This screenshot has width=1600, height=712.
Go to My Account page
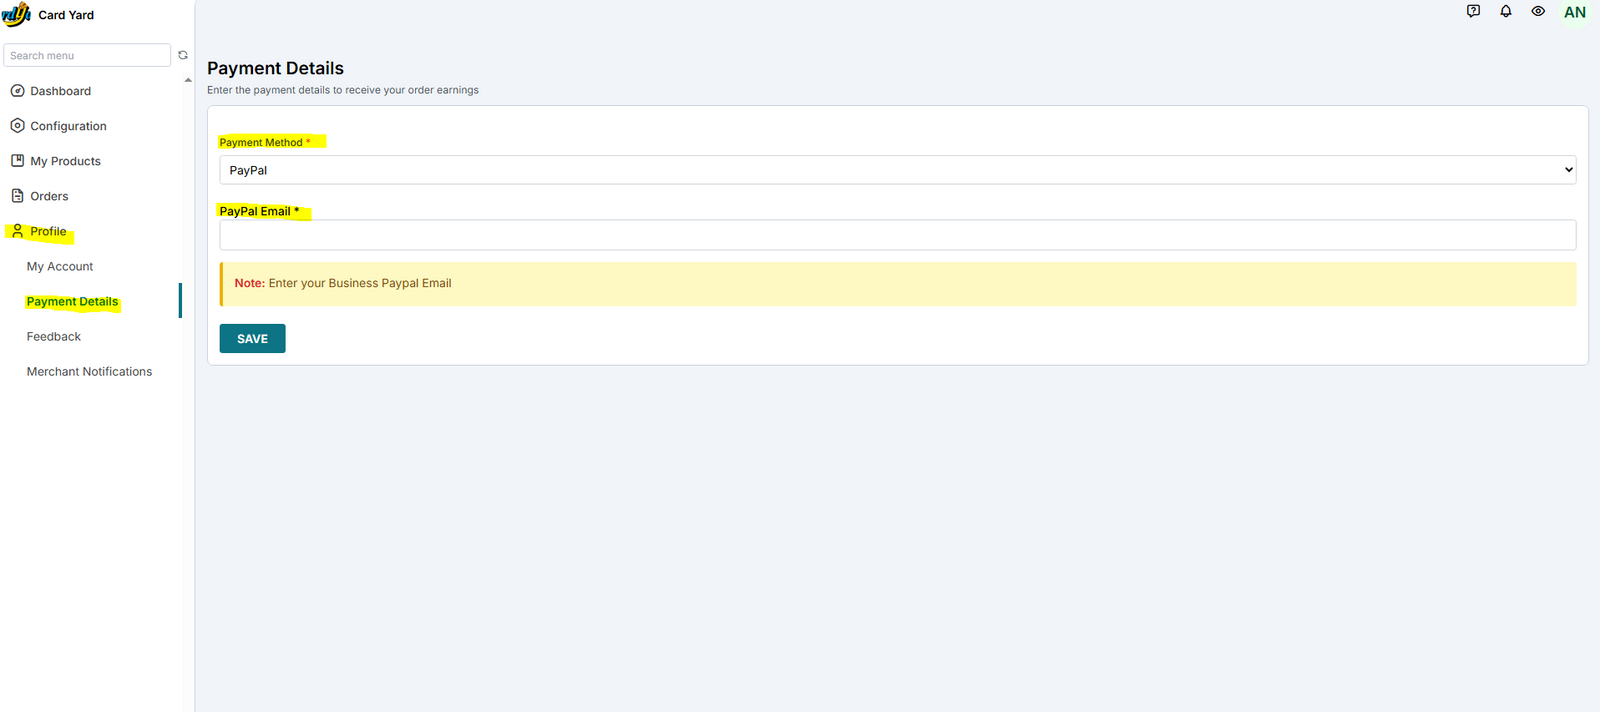(60, 267)
